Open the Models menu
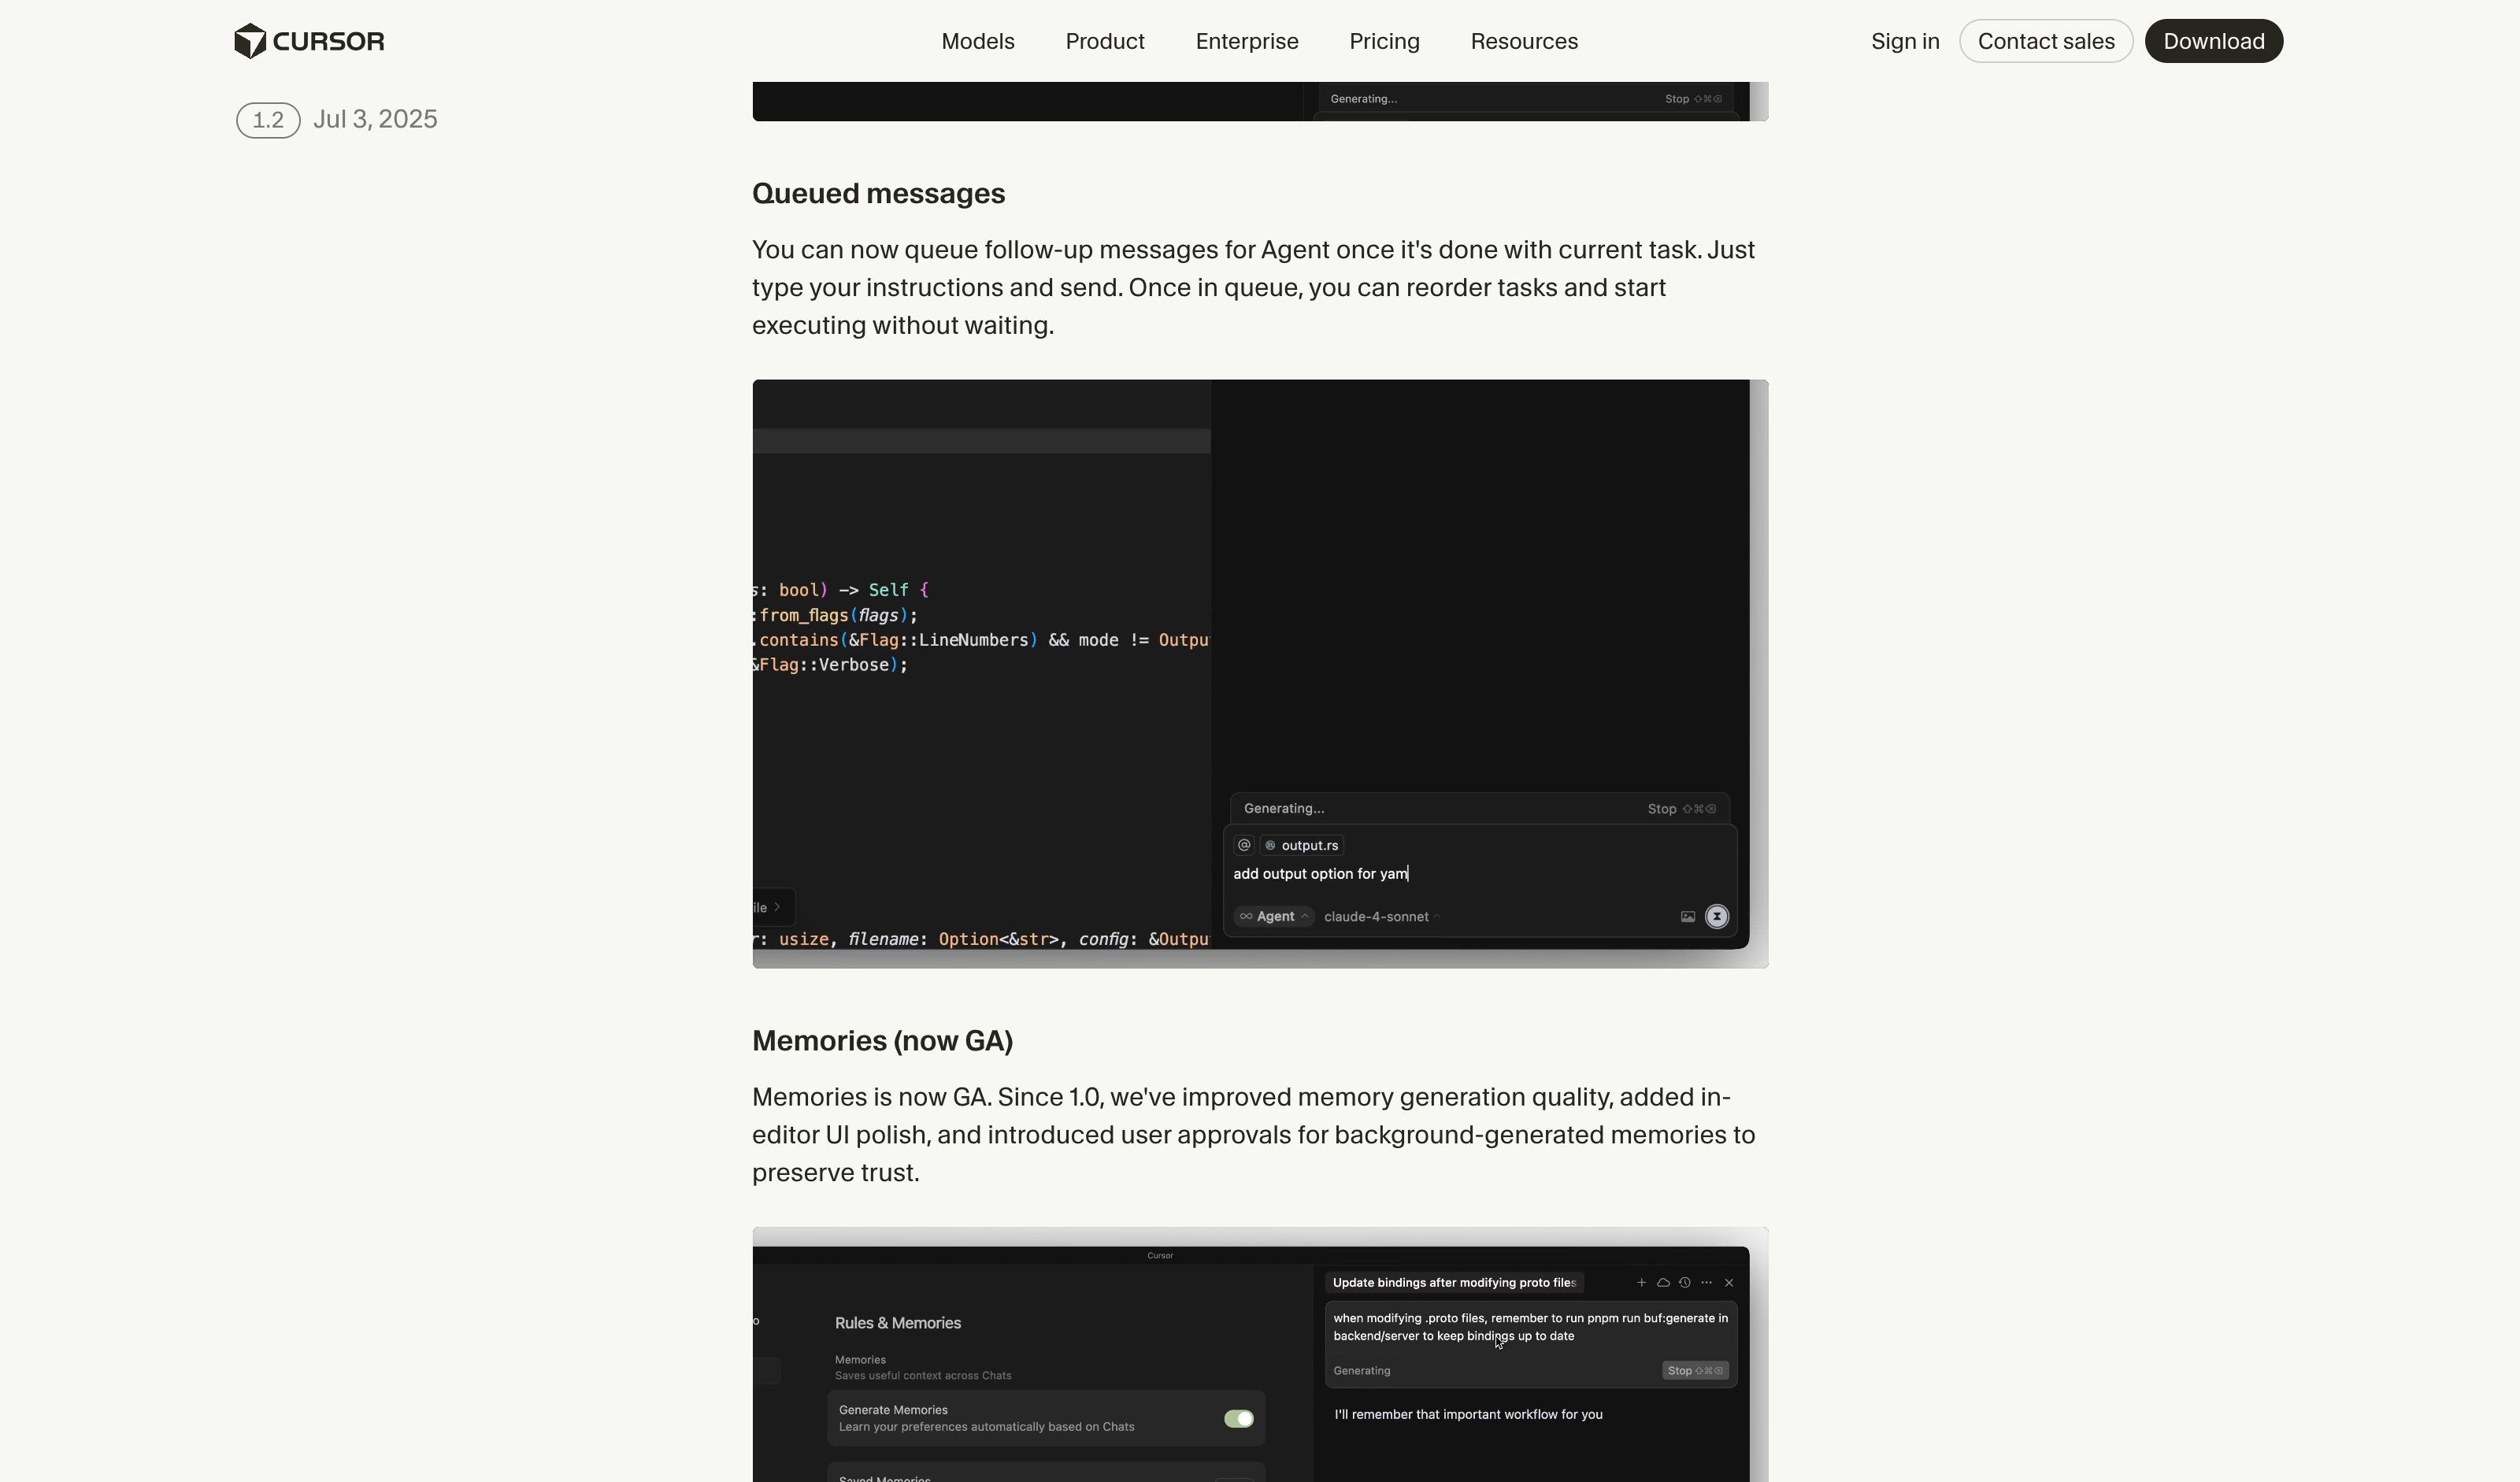Screen dimensions: 2520x1482 pos(977,41)
